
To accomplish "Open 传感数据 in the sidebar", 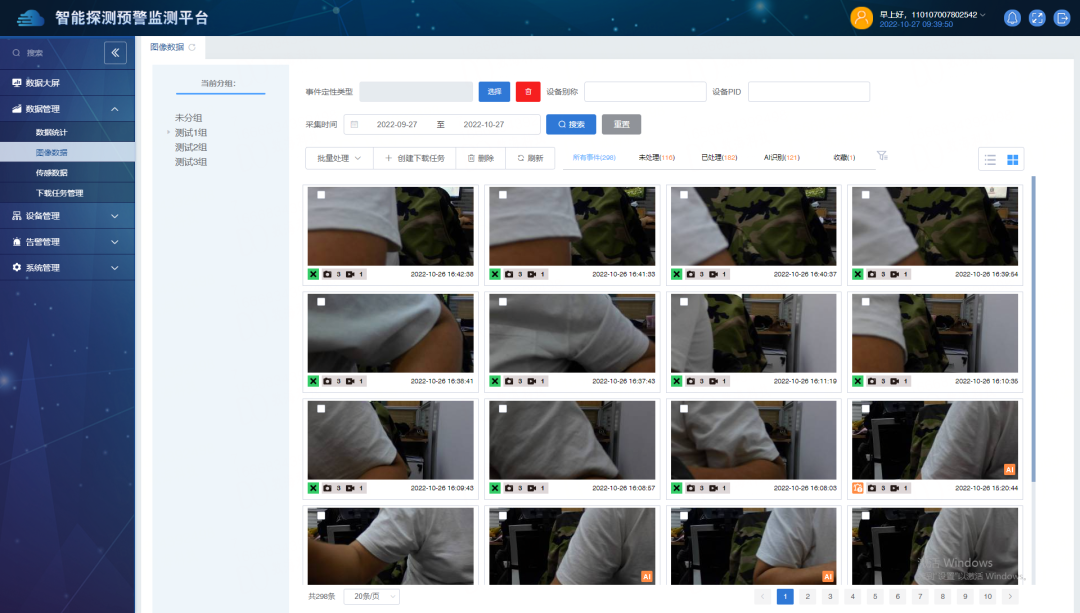I will point(52,173).
